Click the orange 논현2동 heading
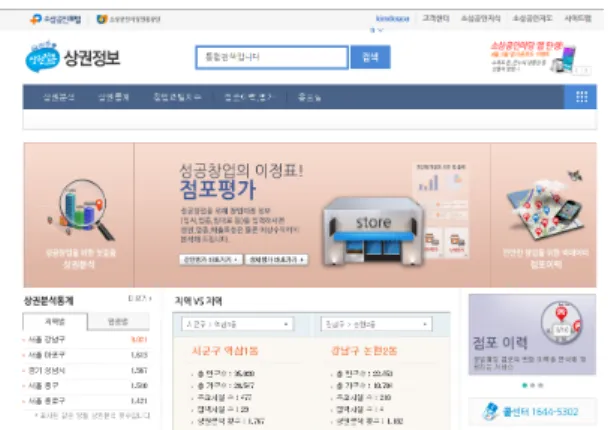The image size is (608, 430). tap(364, 351)
